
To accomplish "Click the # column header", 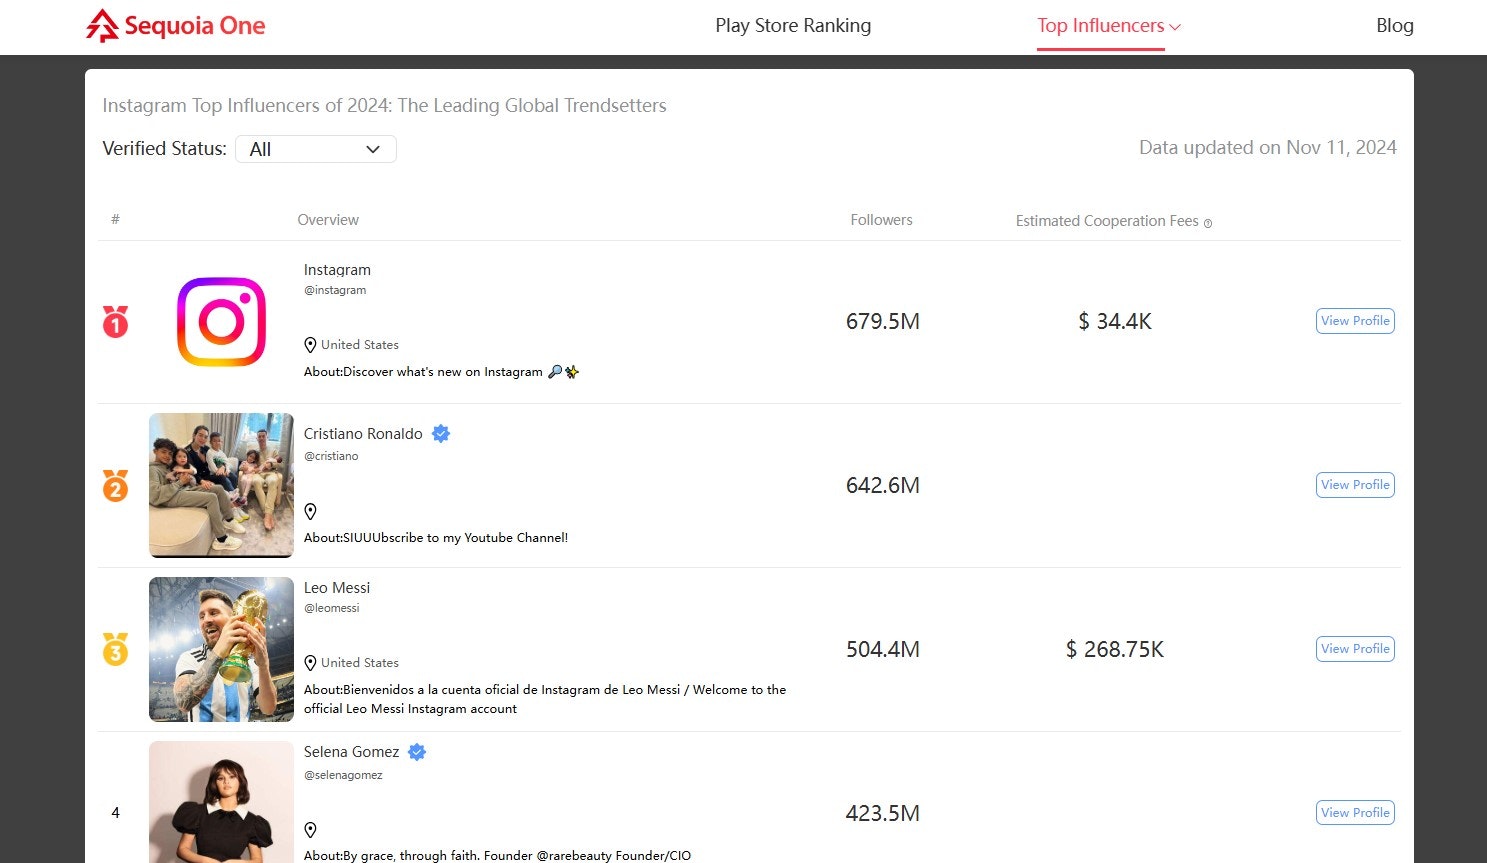I will [115, 220].
